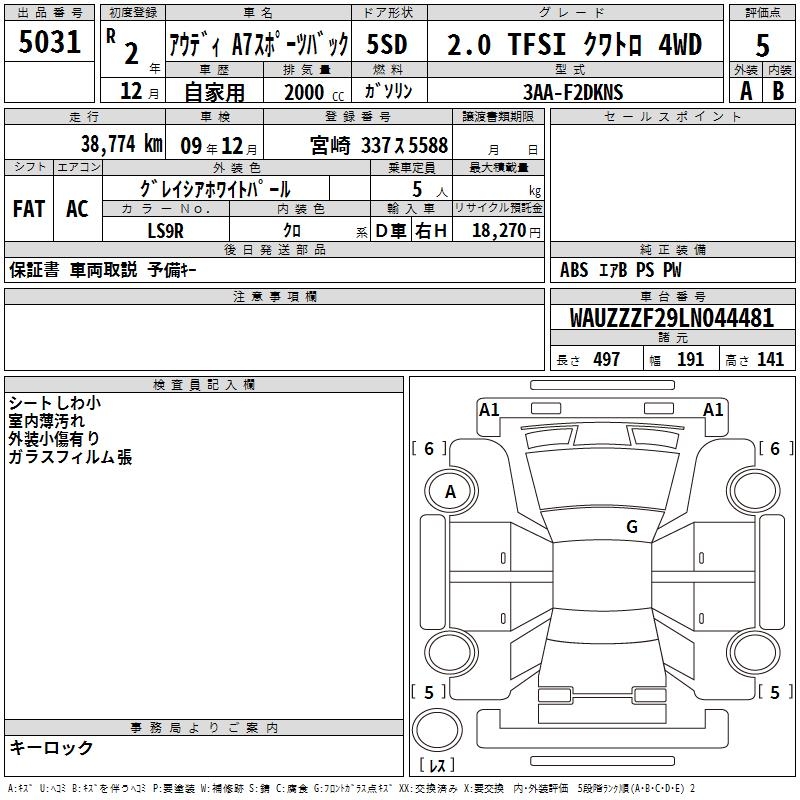Select the interior grade B cell
The width and height of the screenshot is (800, 800).
(x=779, y=90)
